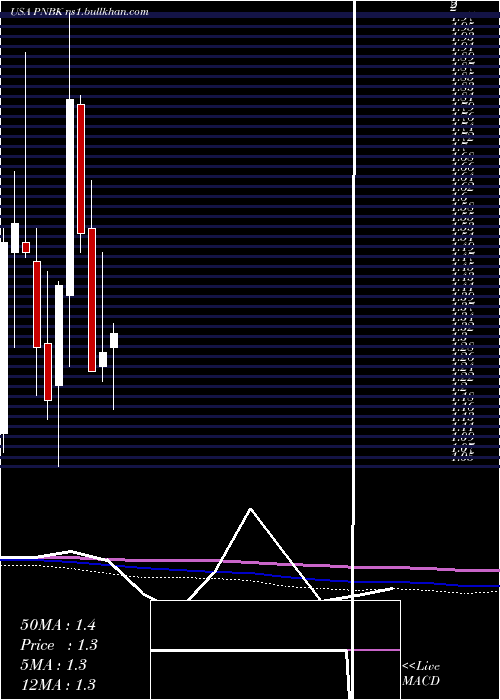Image resolution: width=500 pixels, height=700 pixels.
Task: Click the '5MA : 1.3' value
Action: [54, 665]
